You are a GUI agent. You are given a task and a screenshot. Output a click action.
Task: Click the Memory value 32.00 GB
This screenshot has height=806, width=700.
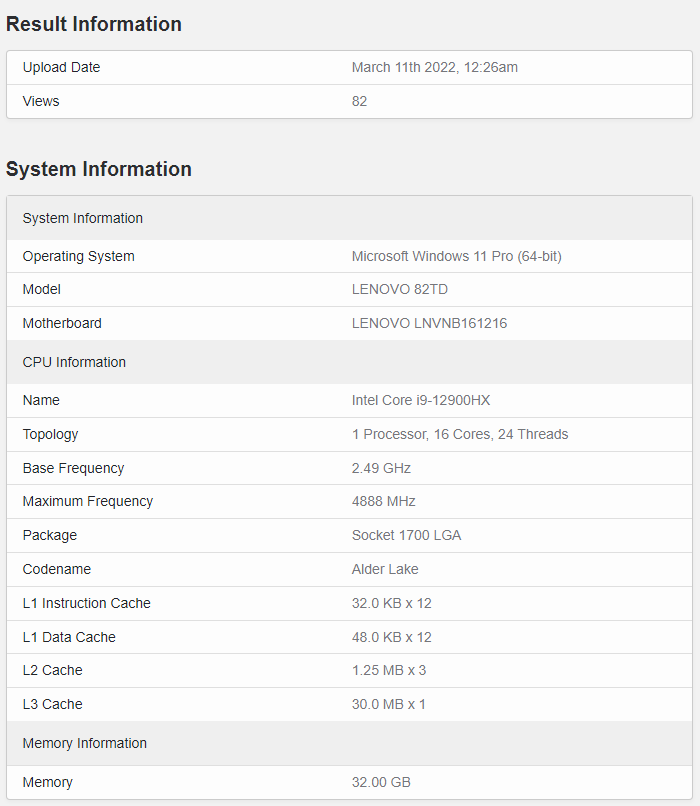(381, 782)
